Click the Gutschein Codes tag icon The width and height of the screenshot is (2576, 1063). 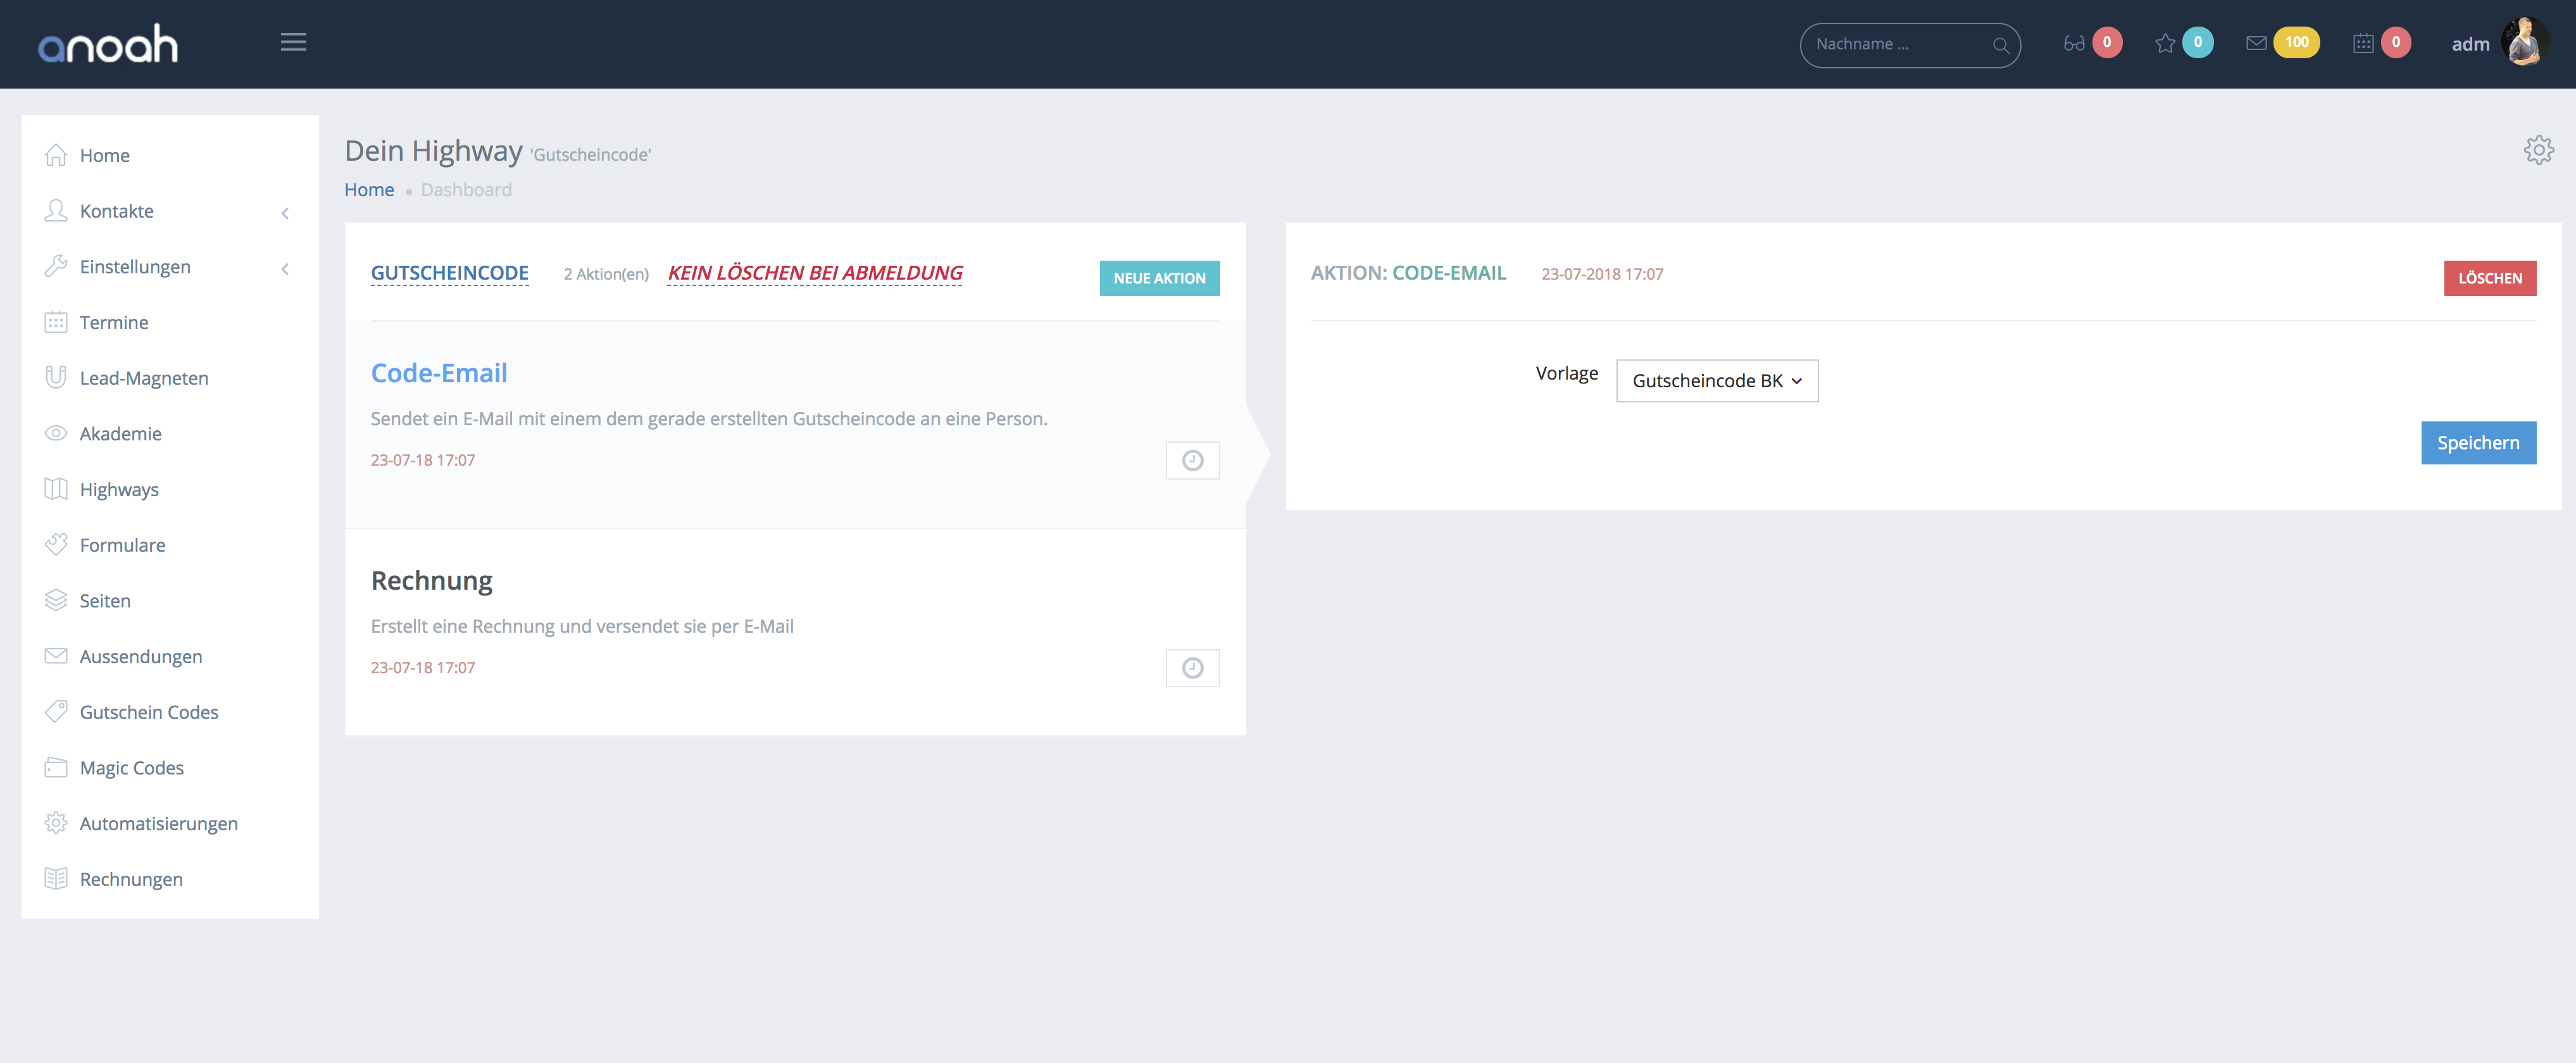click(56, 712)
